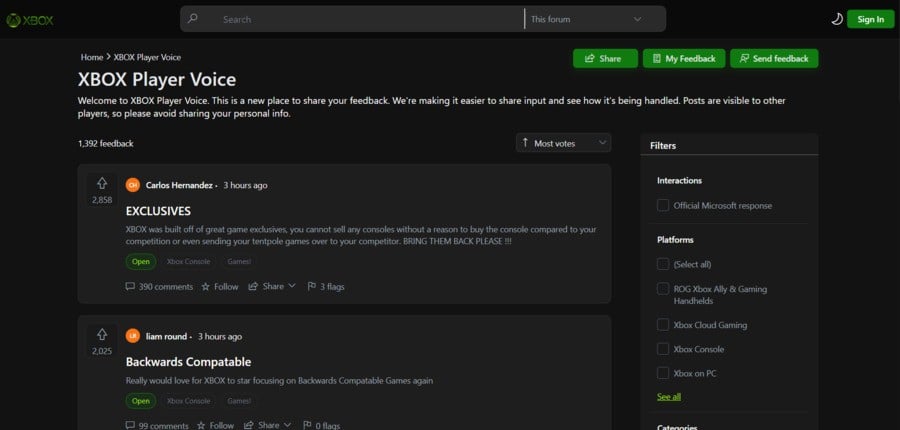Click Games! tag on Backwards Compatable post
The width and height of the screenshot is (900, 430).
[x=238, y=401]
